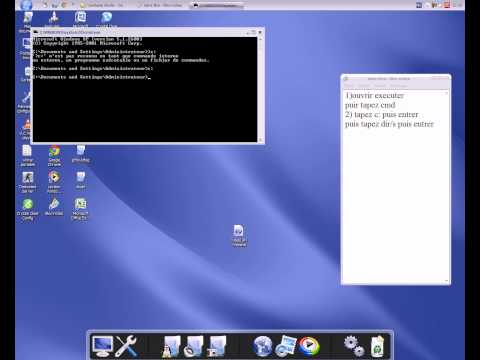480x360 pixels.
Task: Activate the highlighted cmd button in the taskbar
Action: [x=217, y=5]
